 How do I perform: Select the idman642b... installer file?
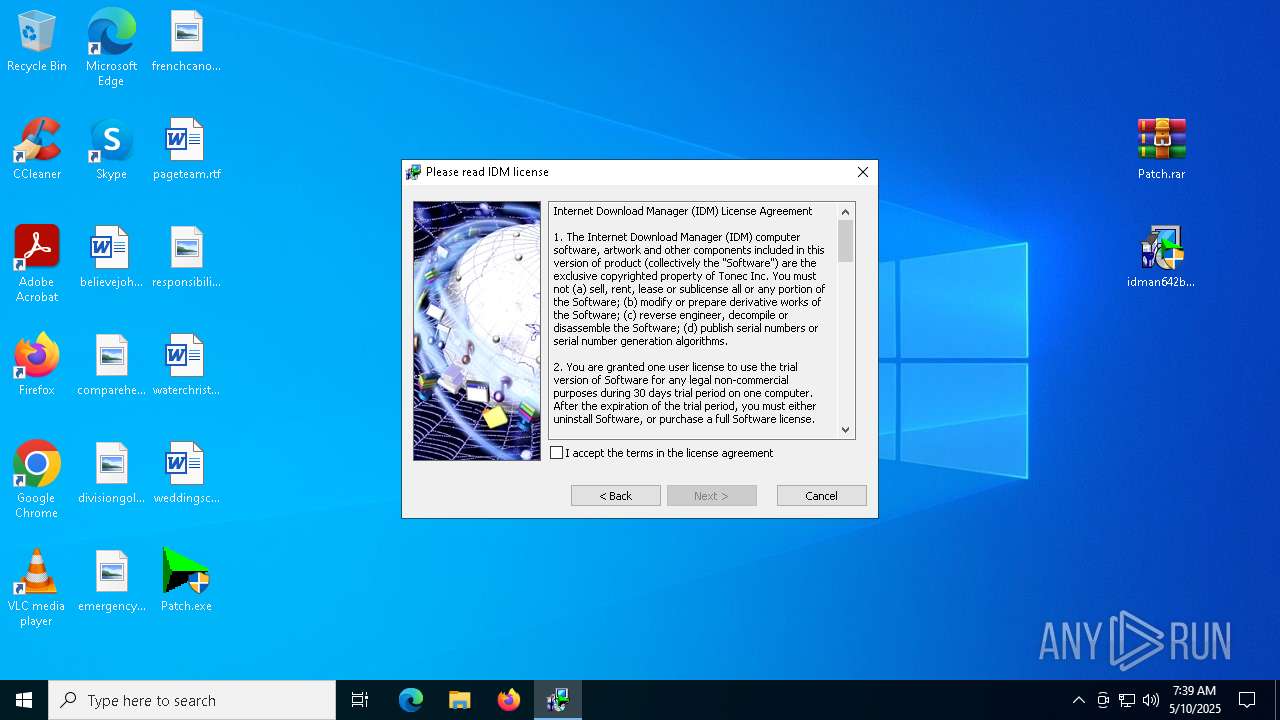tap(1161, 258)
